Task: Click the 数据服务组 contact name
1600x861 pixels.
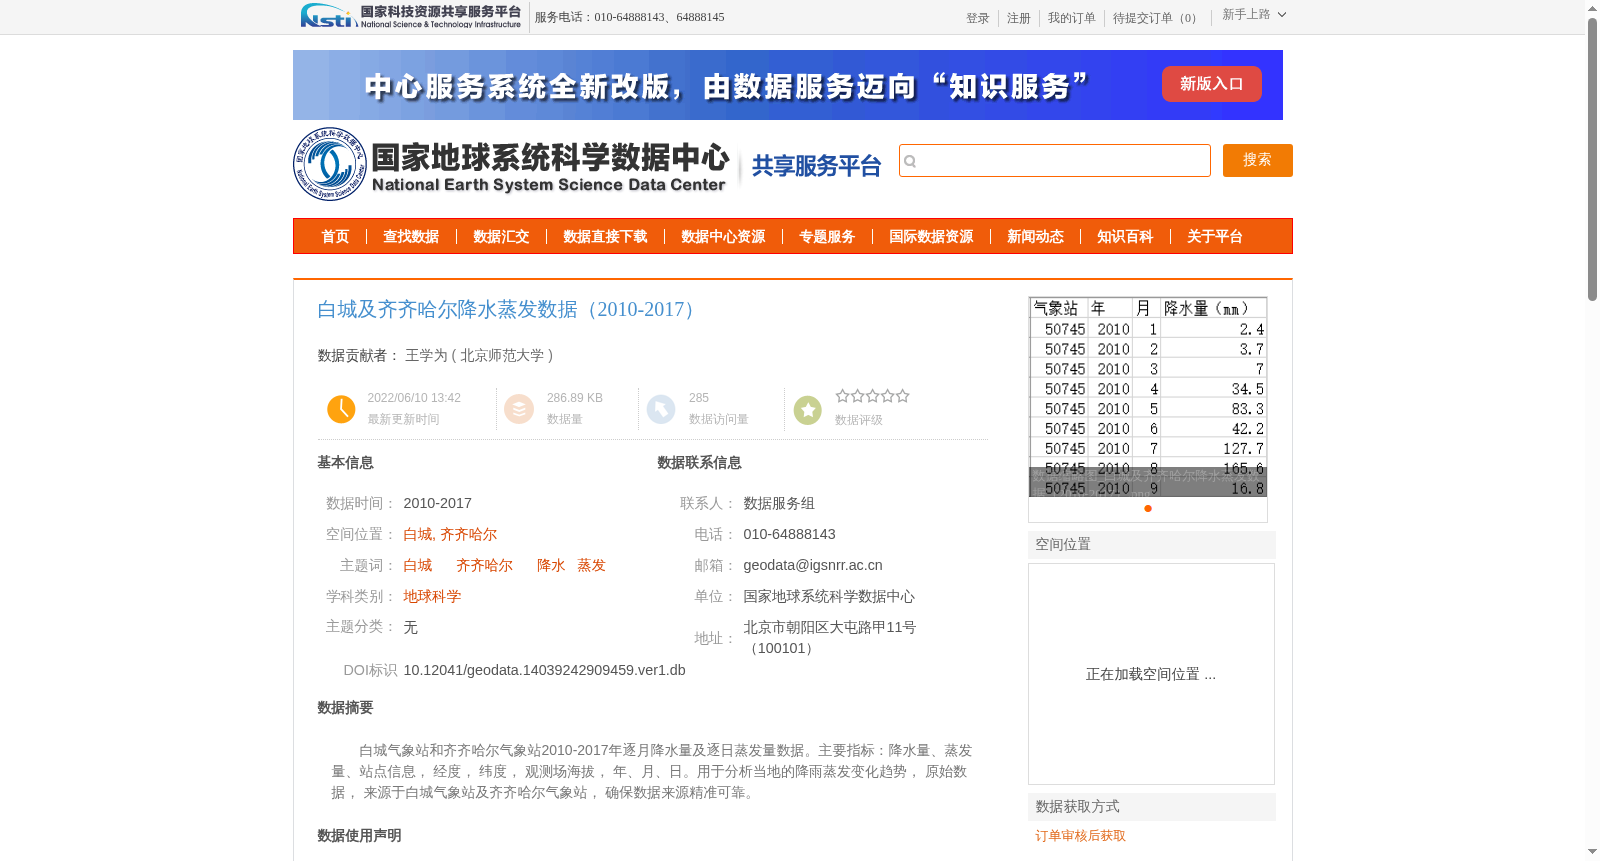Action: tap(779, 504)
